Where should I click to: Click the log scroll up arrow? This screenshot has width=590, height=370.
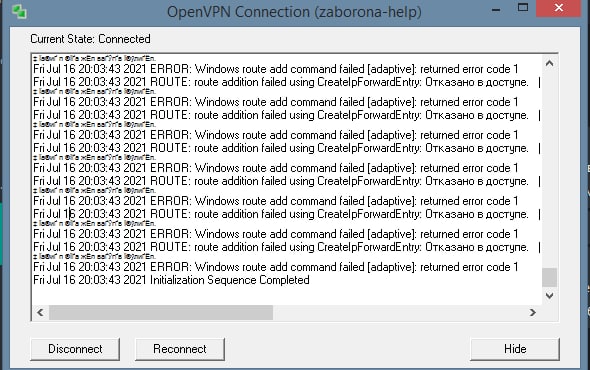549,63
